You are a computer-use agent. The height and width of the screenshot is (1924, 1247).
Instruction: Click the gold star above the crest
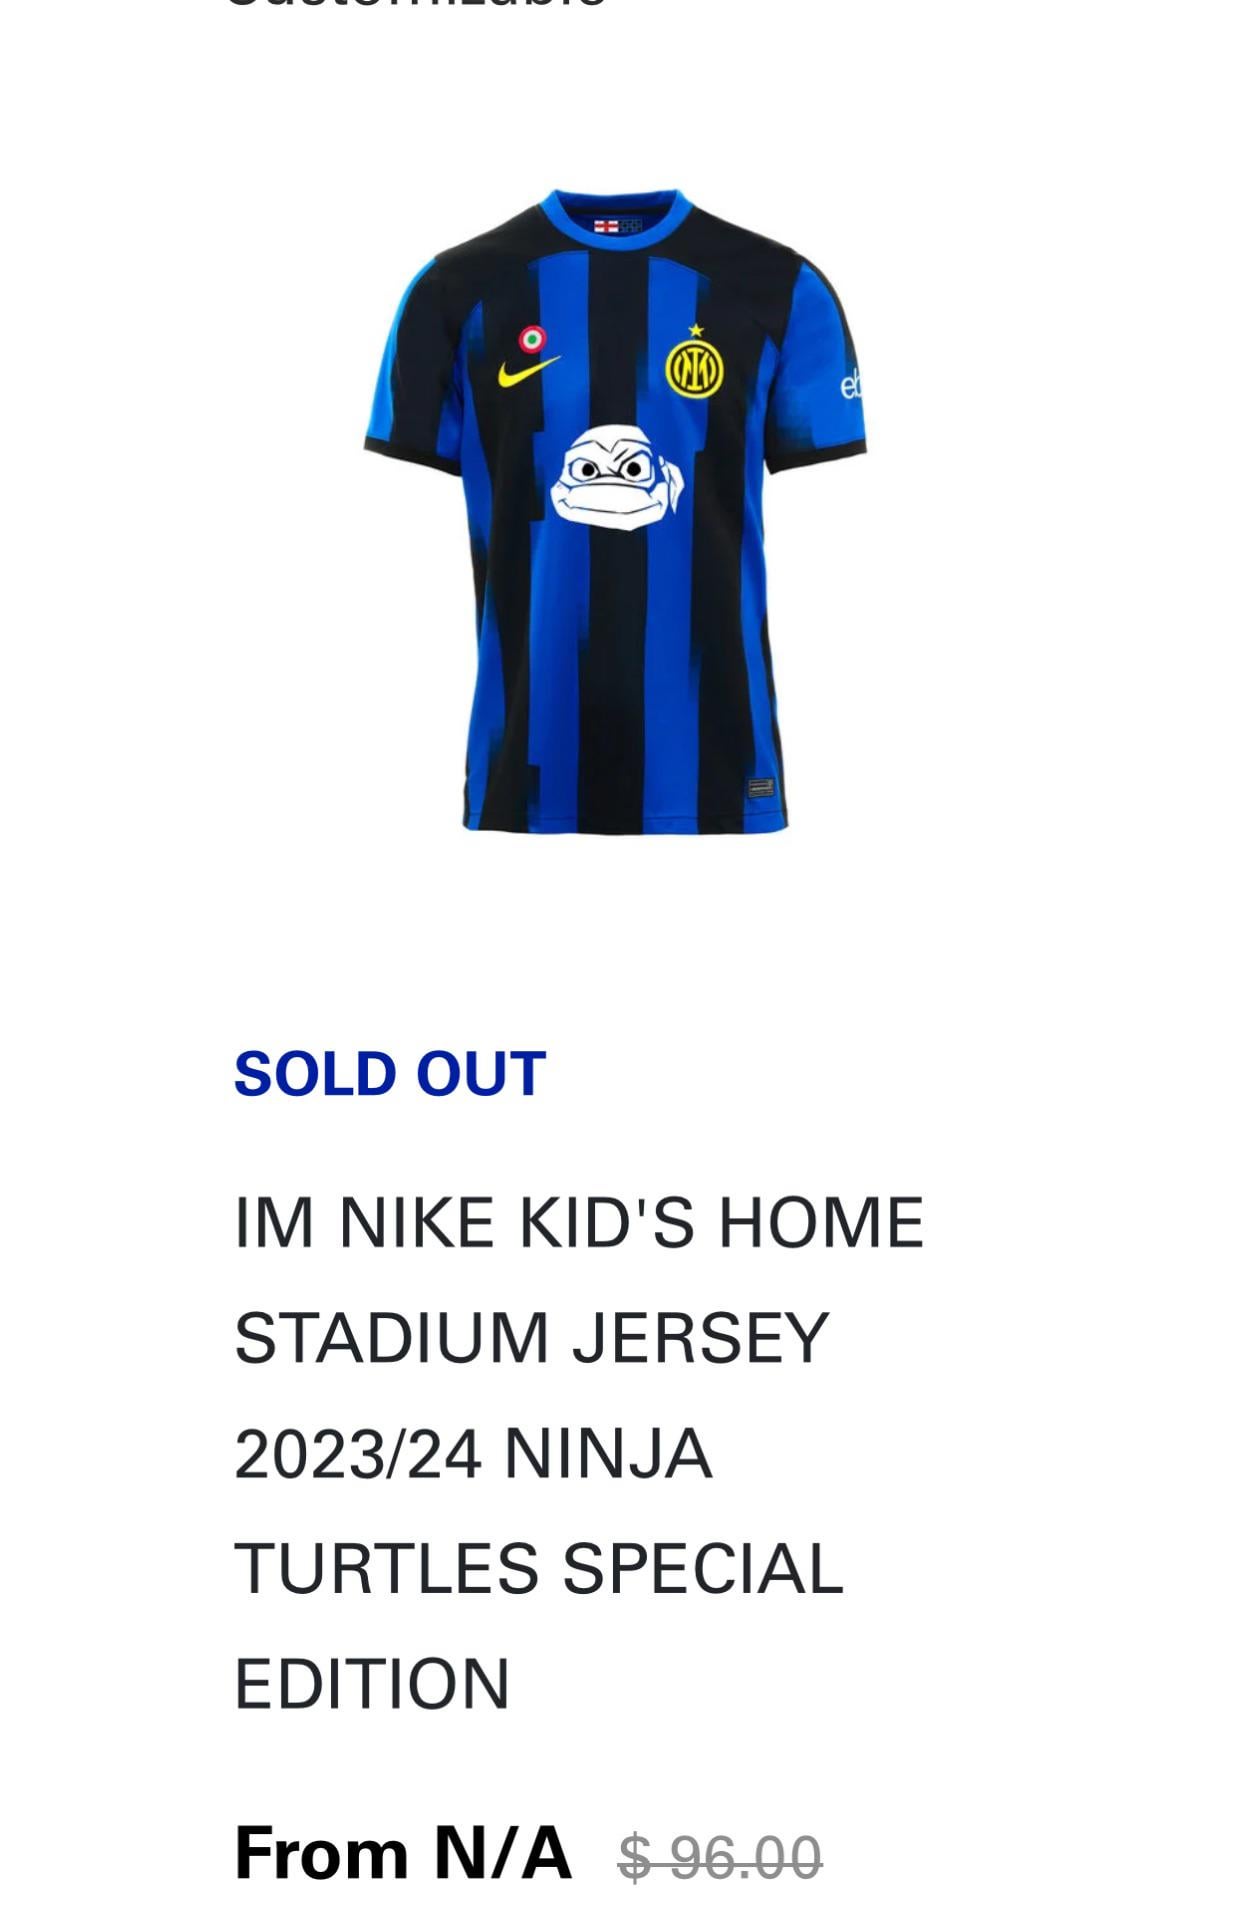(696, 330)
